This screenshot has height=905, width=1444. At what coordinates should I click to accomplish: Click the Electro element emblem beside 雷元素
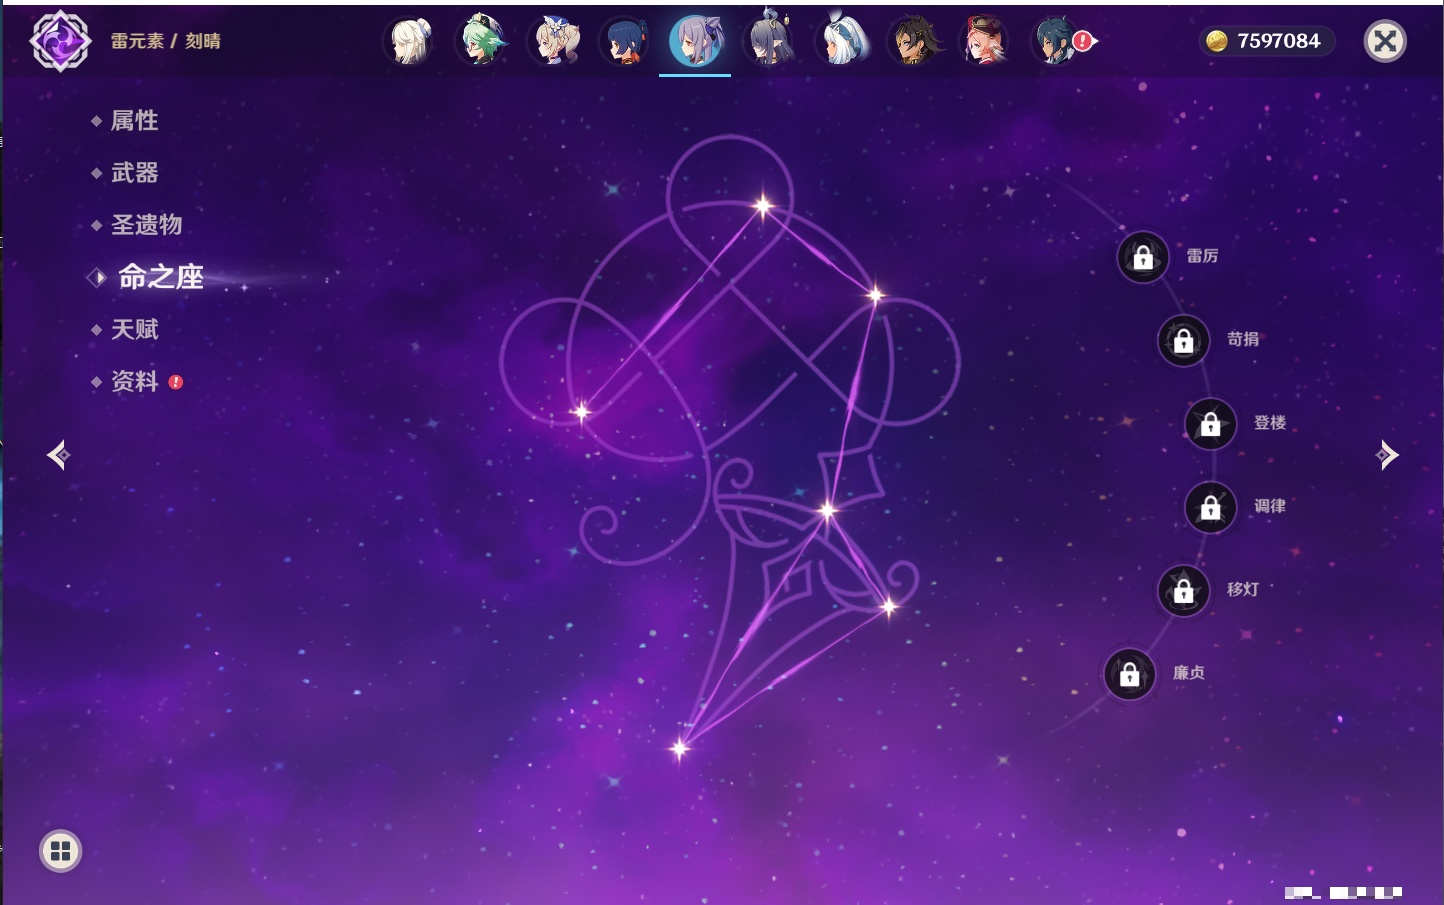[60, 41]
